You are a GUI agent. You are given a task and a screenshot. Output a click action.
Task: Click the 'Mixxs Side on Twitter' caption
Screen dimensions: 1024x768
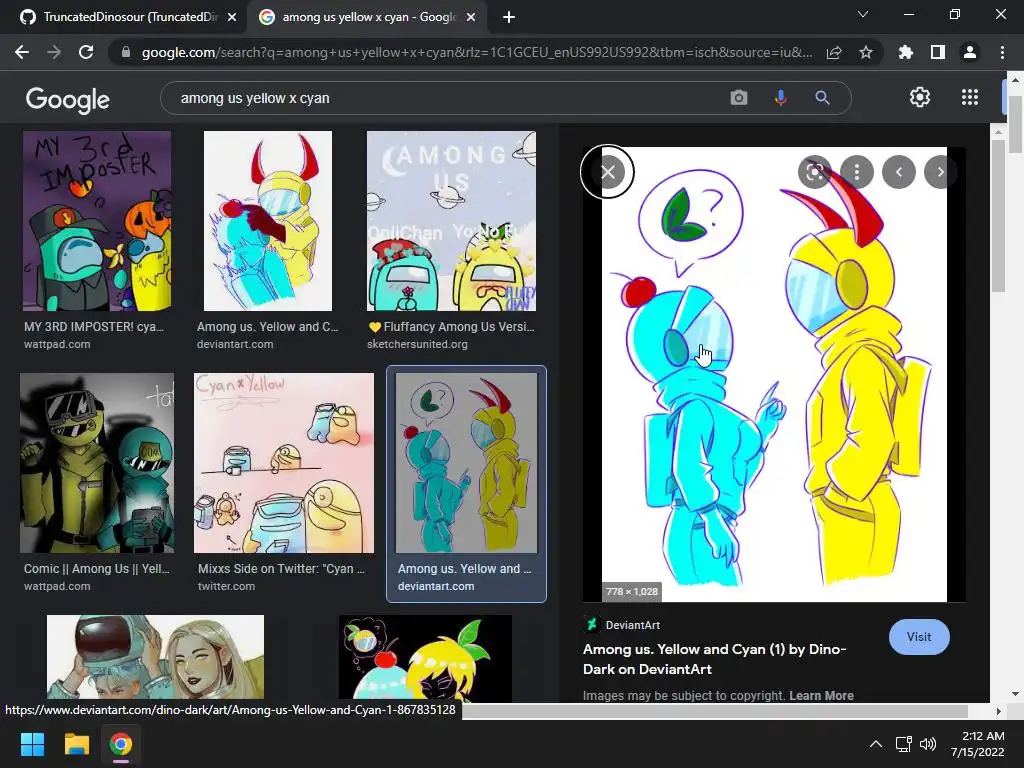[281, 569]
